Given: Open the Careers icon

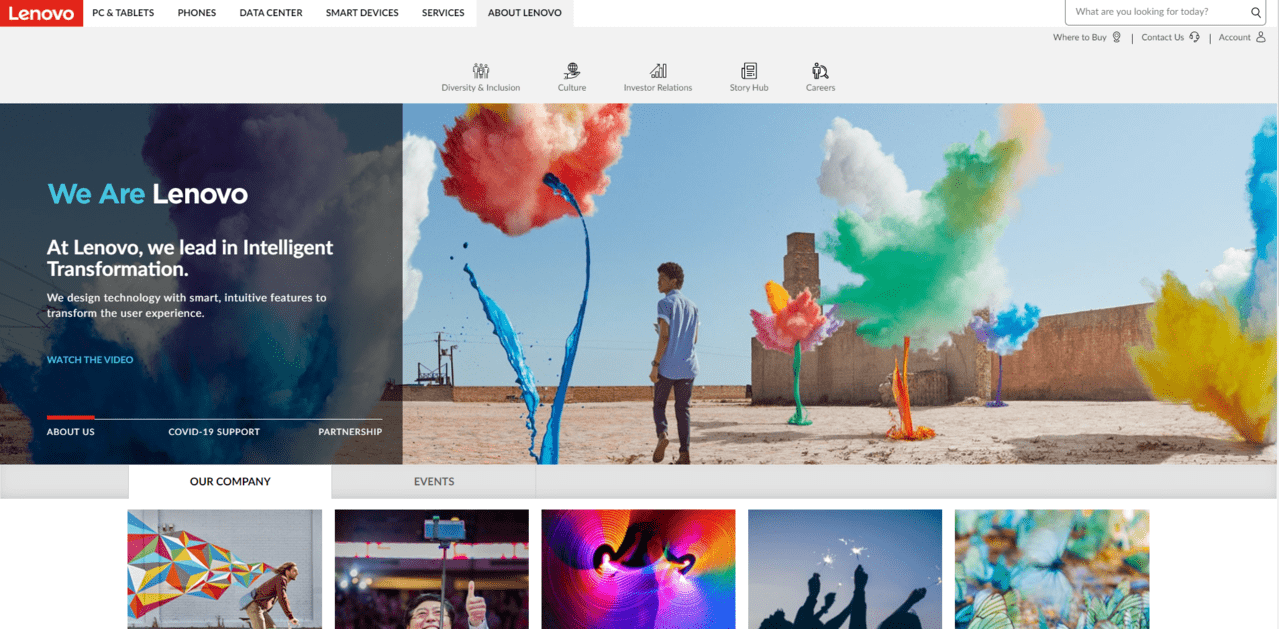Looking at the screenshot, I should [820, 71].
